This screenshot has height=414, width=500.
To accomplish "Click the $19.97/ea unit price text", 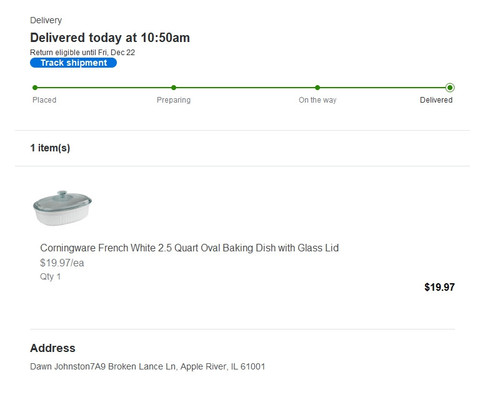I will 62,263.
